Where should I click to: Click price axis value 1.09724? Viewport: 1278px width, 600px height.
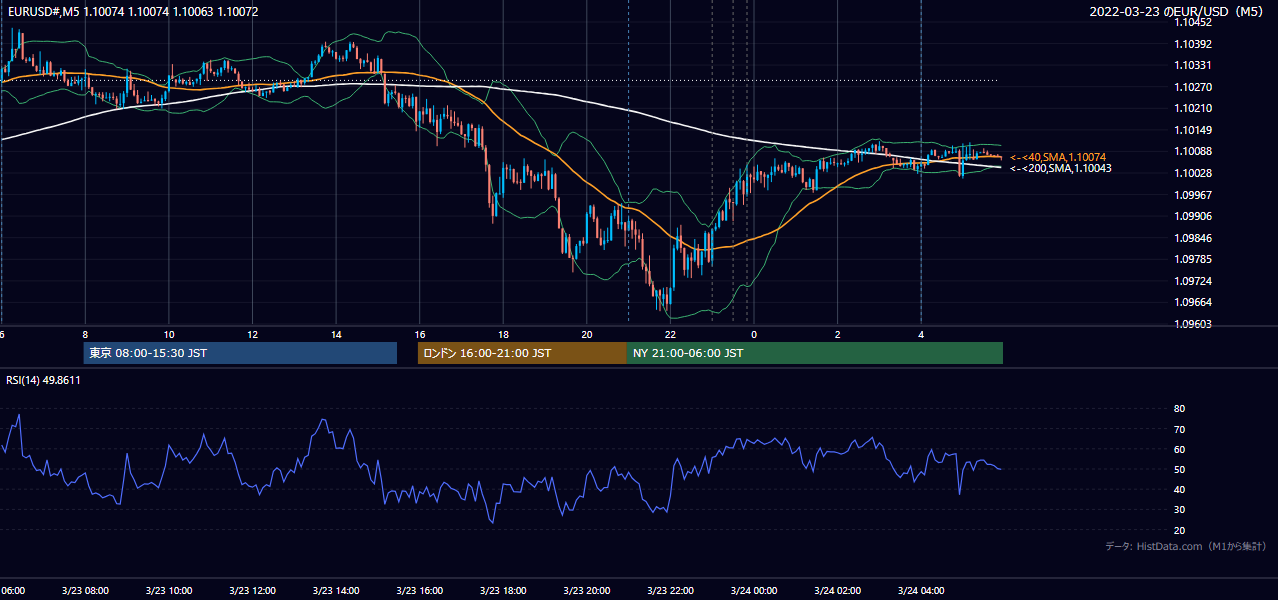[x=1193, y=281]
